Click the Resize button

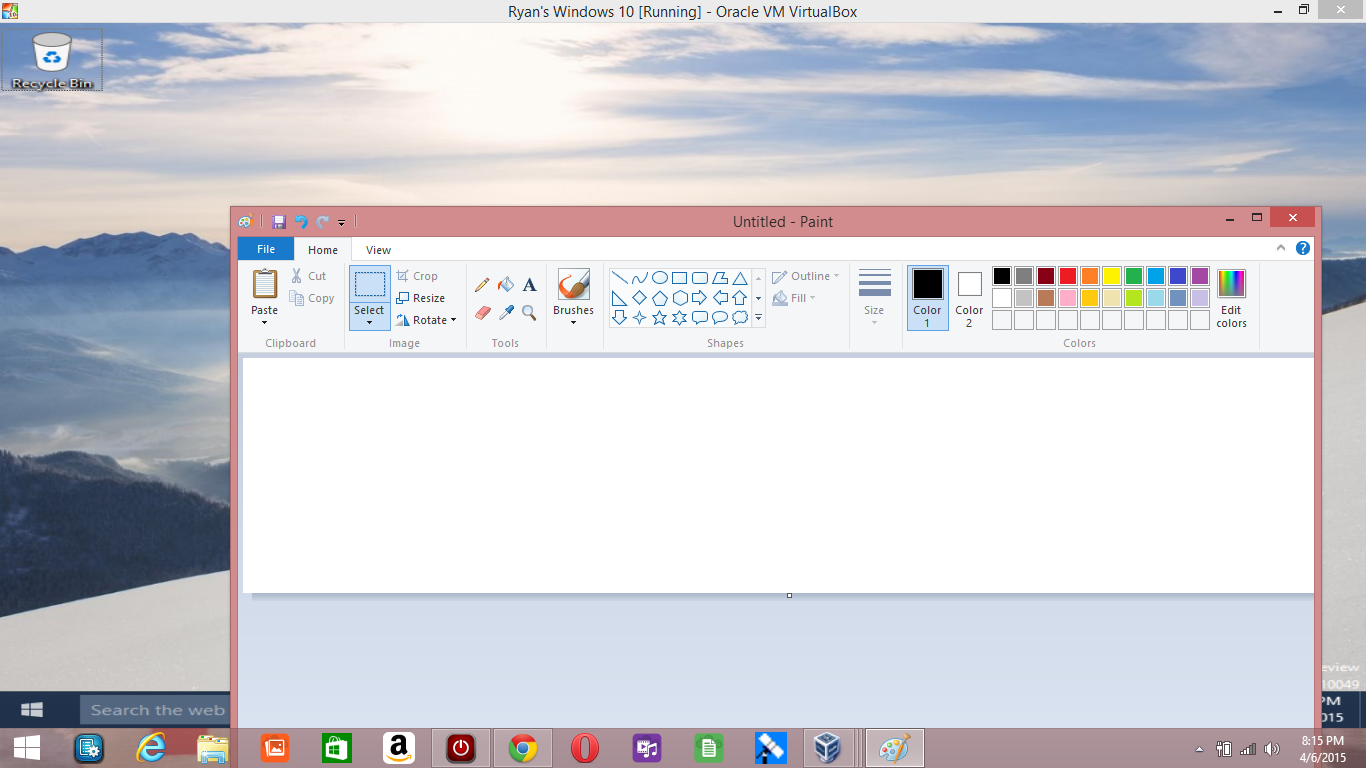(424, 297)
